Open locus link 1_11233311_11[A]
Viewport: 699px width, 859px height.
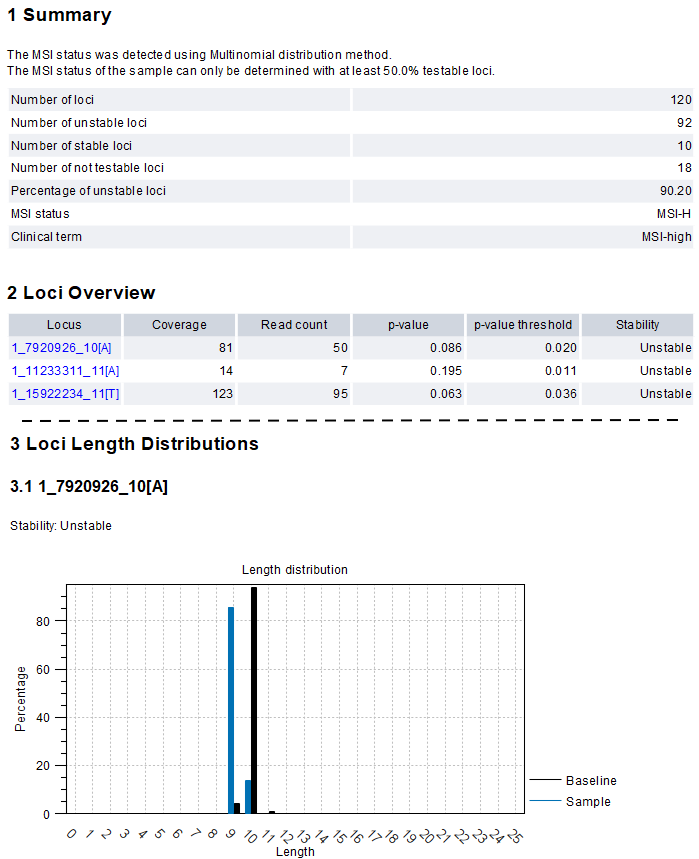click(x=65, y=371)
